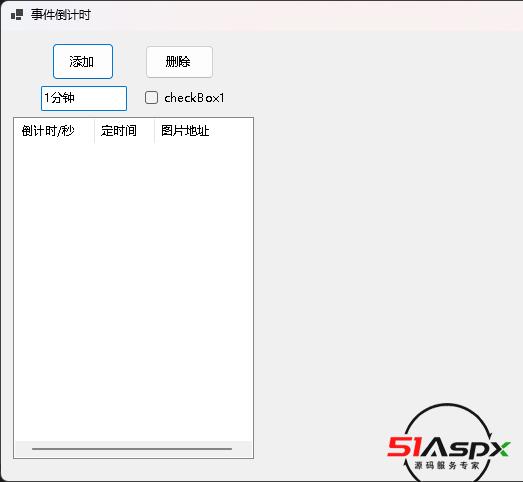This screenshot has width=523, height=482.
Task: Sort by the 倒计时/秒 column header
Action: 54,131
